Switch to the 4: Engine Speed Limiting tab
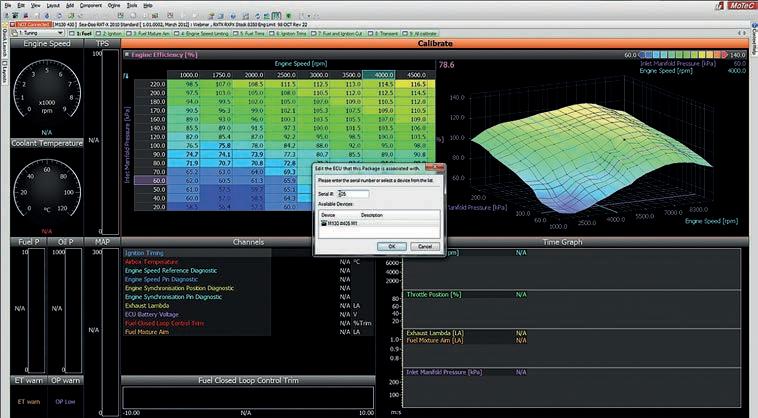Viewport: 758px width, 418px height. 201,33
